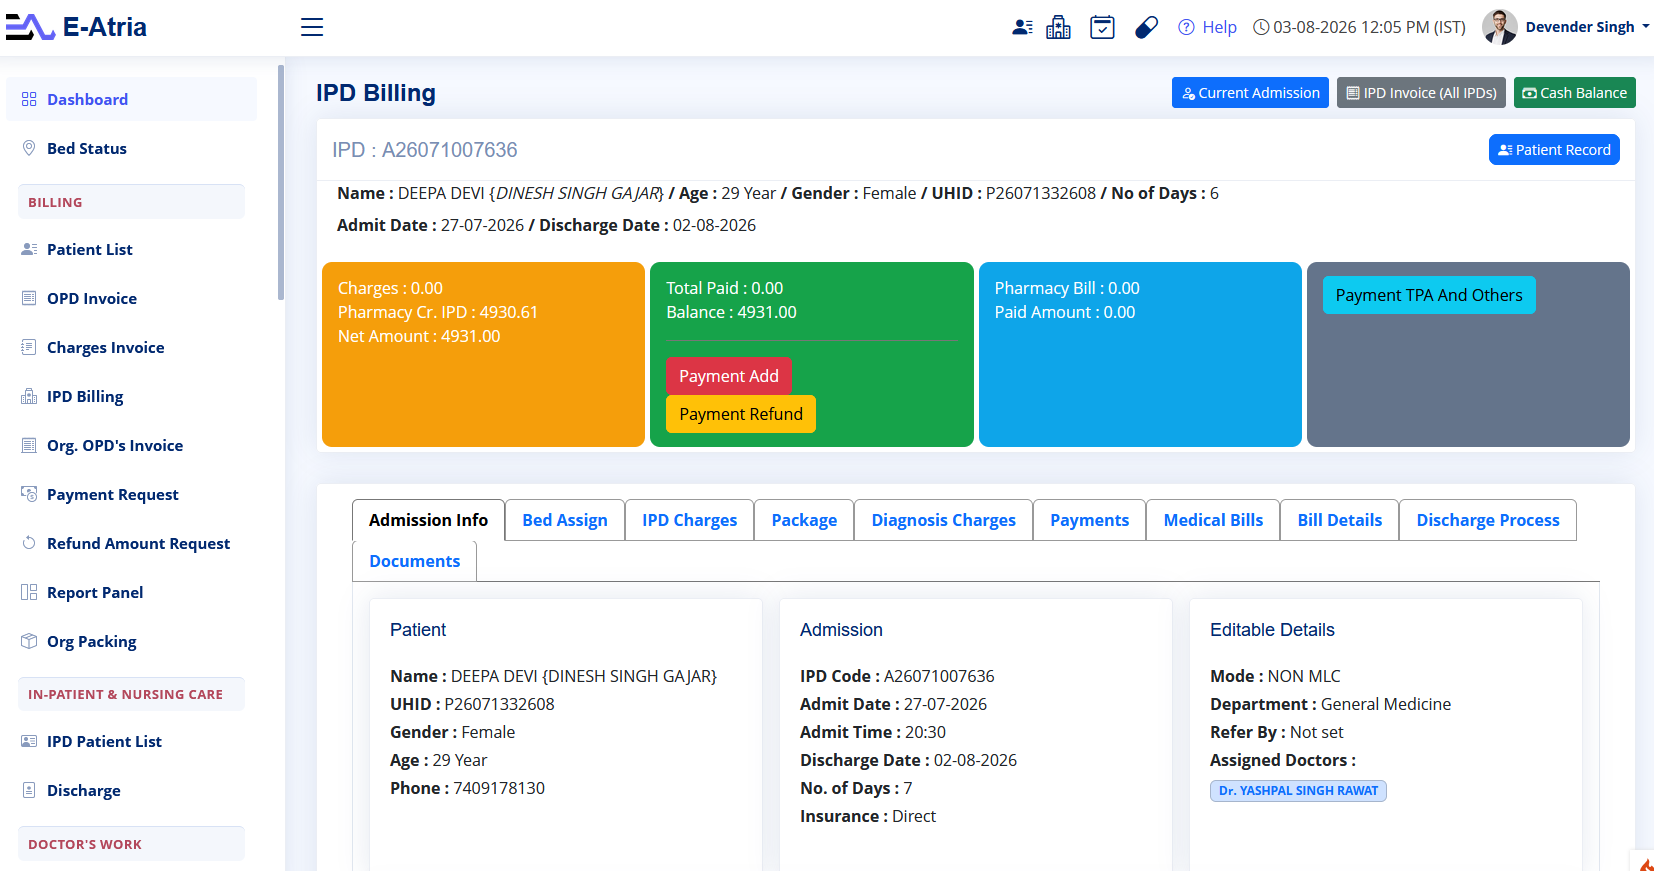This screenshot has height=871, width=1654.
Task: Click the Refund Amount Request sidebar icon
Action: coord(29,543)
